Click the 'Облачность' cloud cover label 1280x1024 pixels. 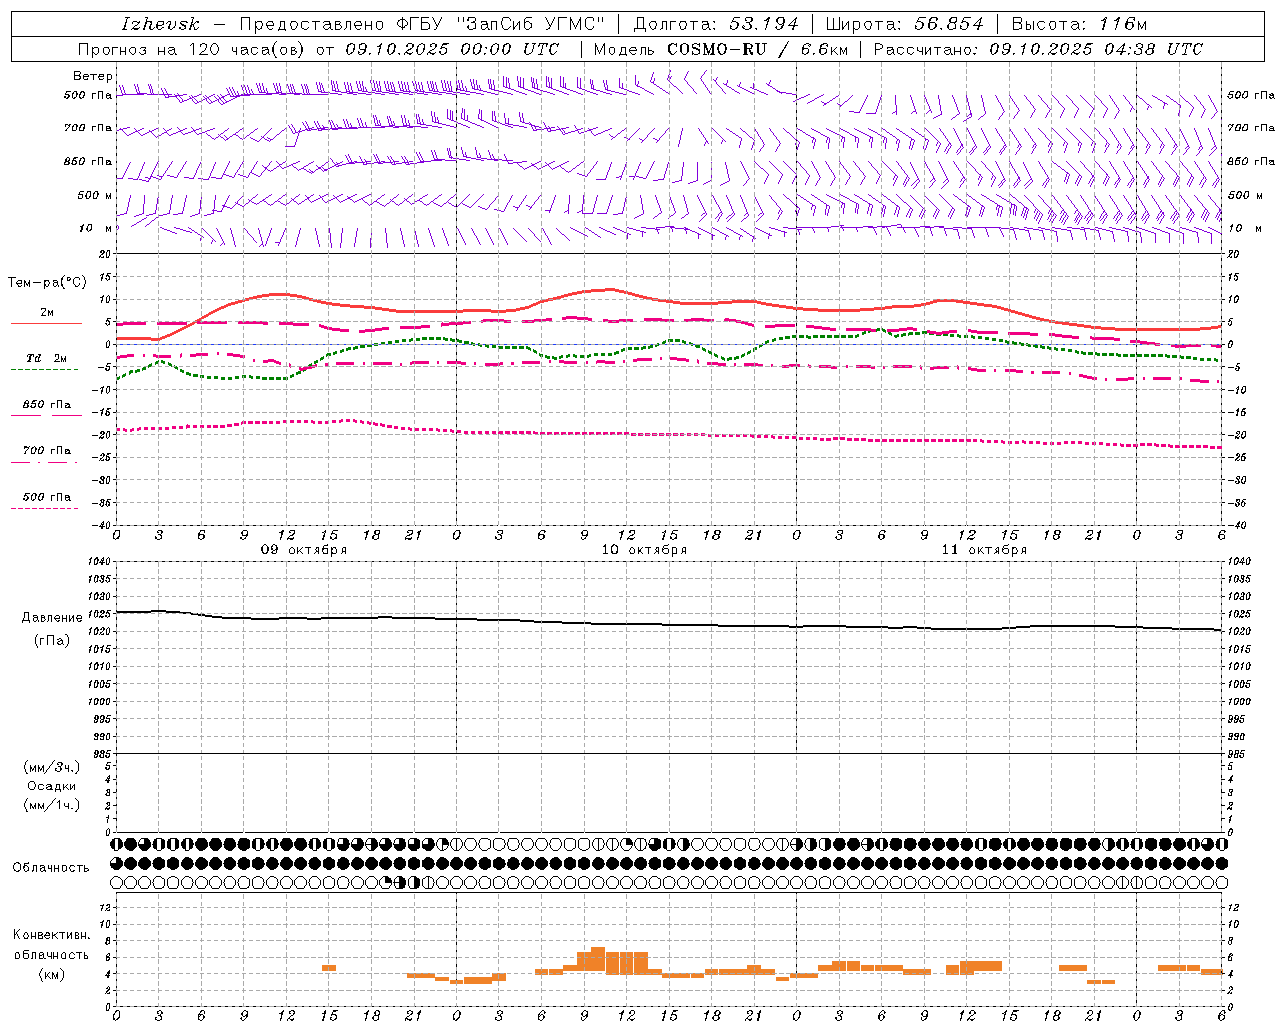point(51,868)
